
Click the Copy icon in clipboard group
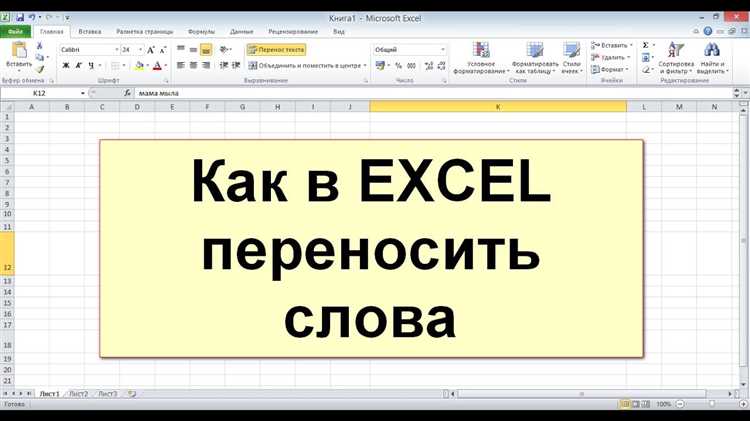(x=40, y=57)
